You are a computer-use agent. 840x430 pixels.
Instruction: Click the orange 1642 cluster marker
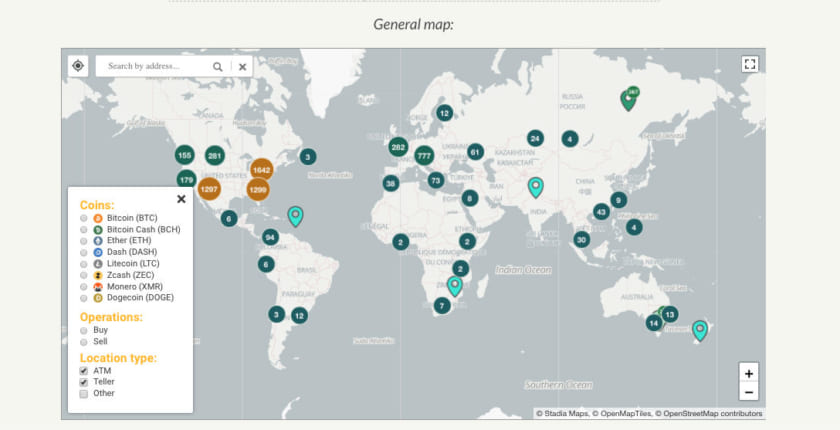[261, 170]
